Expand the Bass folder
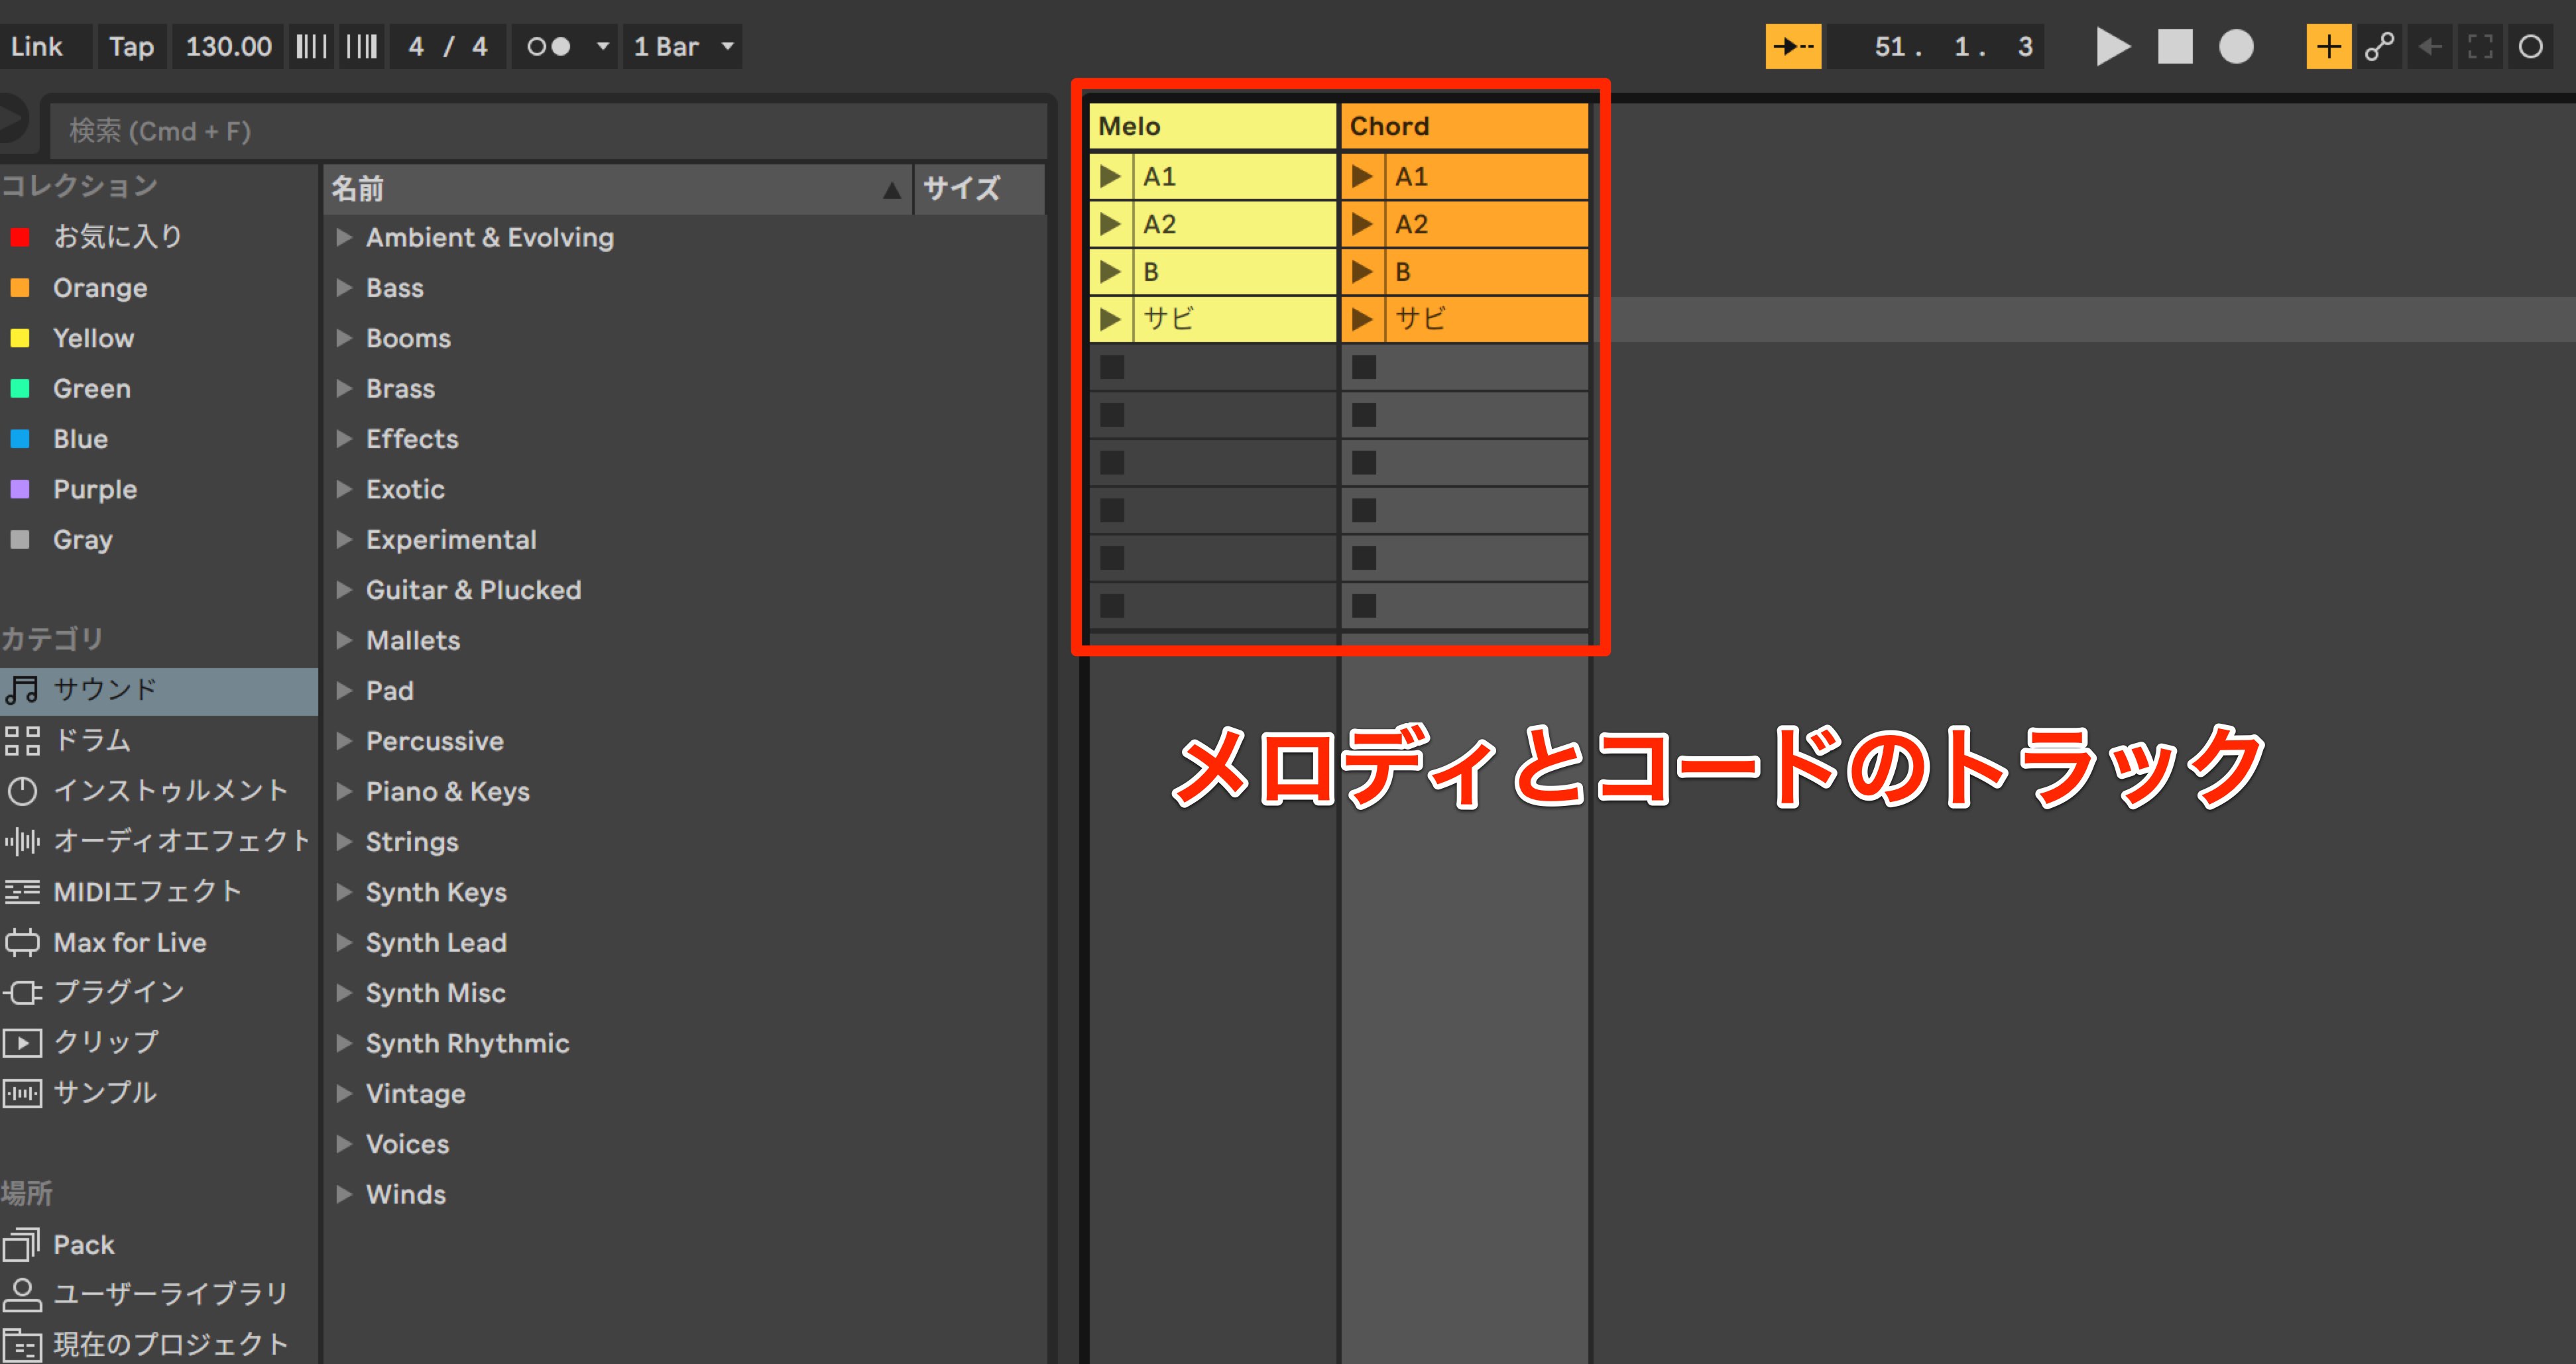This screenshot has height=1364, width=2576. [343, 287]
